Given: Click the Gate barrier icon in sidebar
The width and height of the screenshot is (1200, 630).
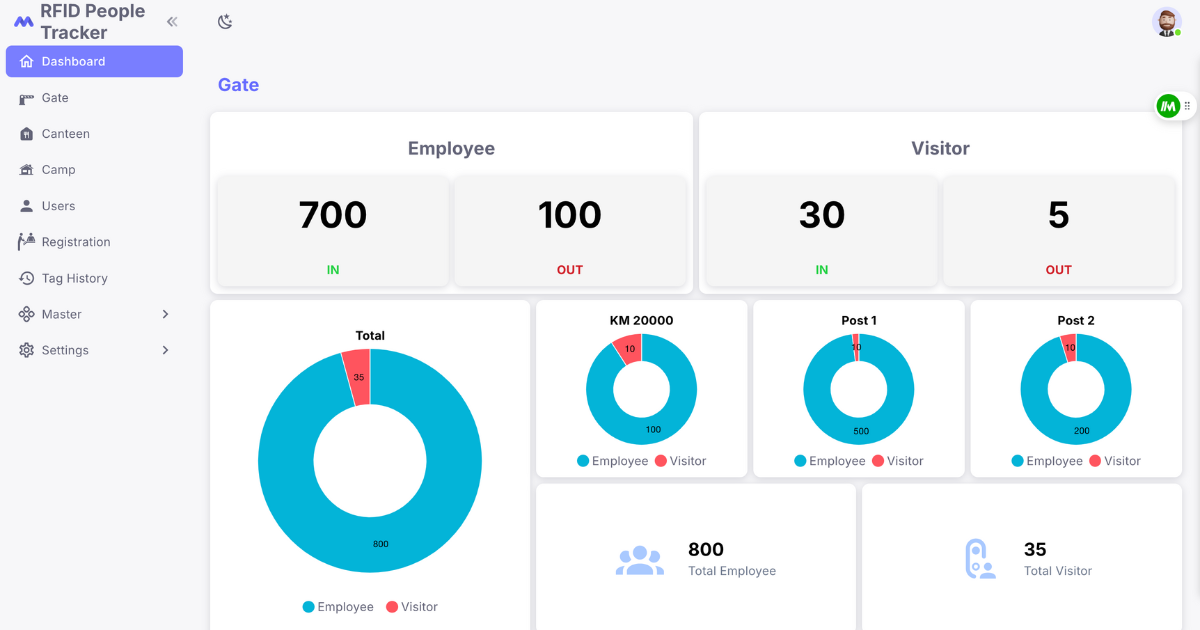Looking at the screenshot, I should point(27,98).
